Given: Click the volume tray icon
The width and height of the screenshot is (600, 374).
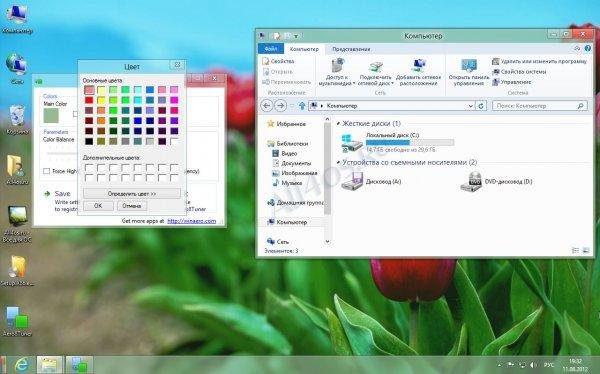Looking at the screenshot, I should click(x=533, y=365).
